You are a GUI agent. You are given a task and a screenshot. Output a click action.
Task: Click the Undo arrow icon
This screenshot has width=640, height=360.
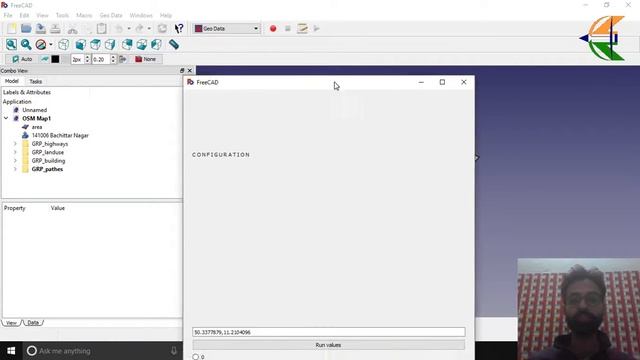[119, 28]
